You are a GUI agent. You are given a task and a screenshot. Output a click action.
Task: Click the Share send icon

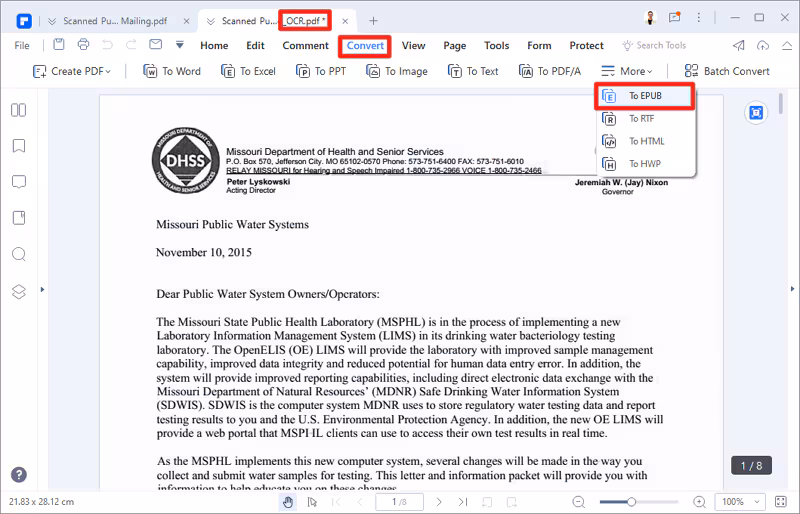tap(739, 45)
